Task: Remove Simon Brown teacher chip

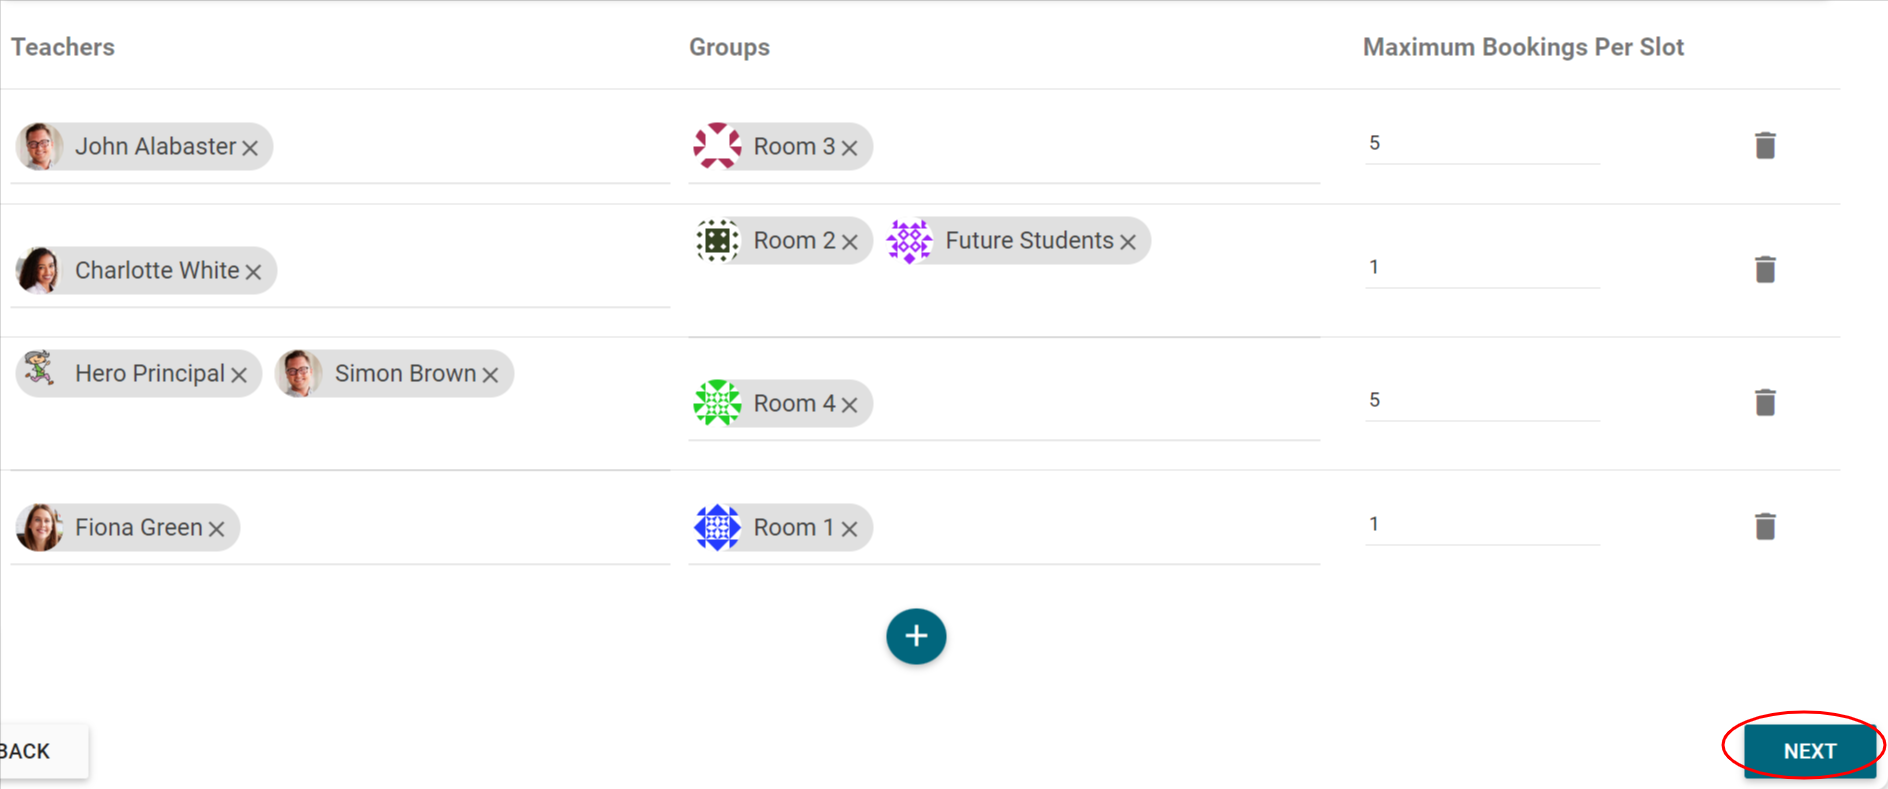Action: coord(490,375)
